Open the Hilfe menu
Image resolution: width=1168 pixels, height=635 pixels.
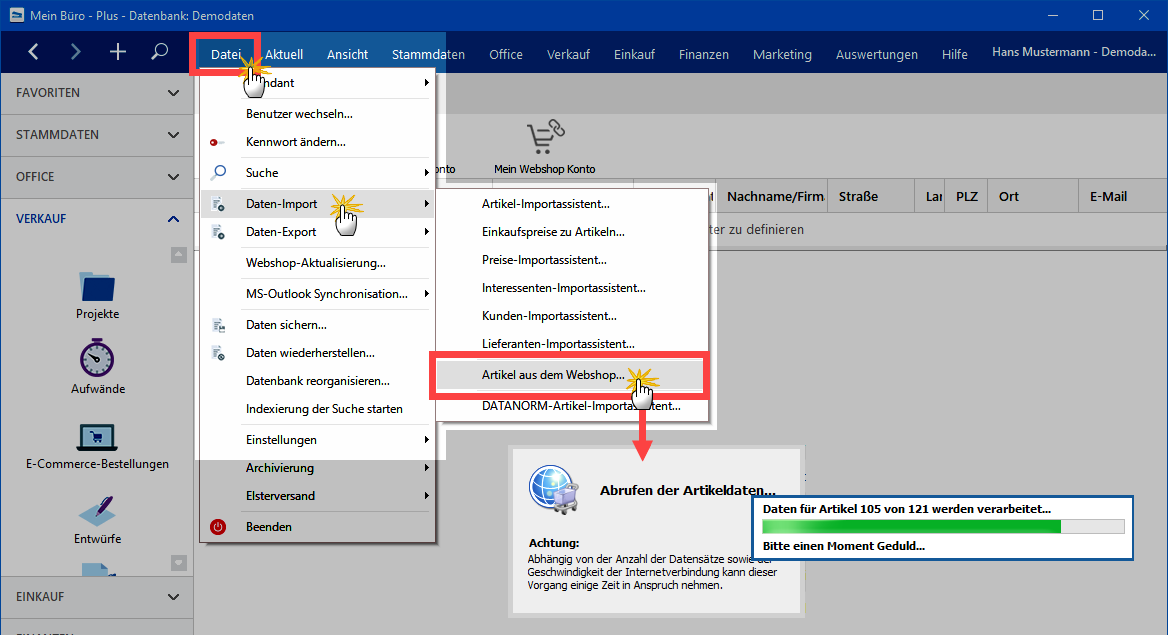click(x=954, y=54)
